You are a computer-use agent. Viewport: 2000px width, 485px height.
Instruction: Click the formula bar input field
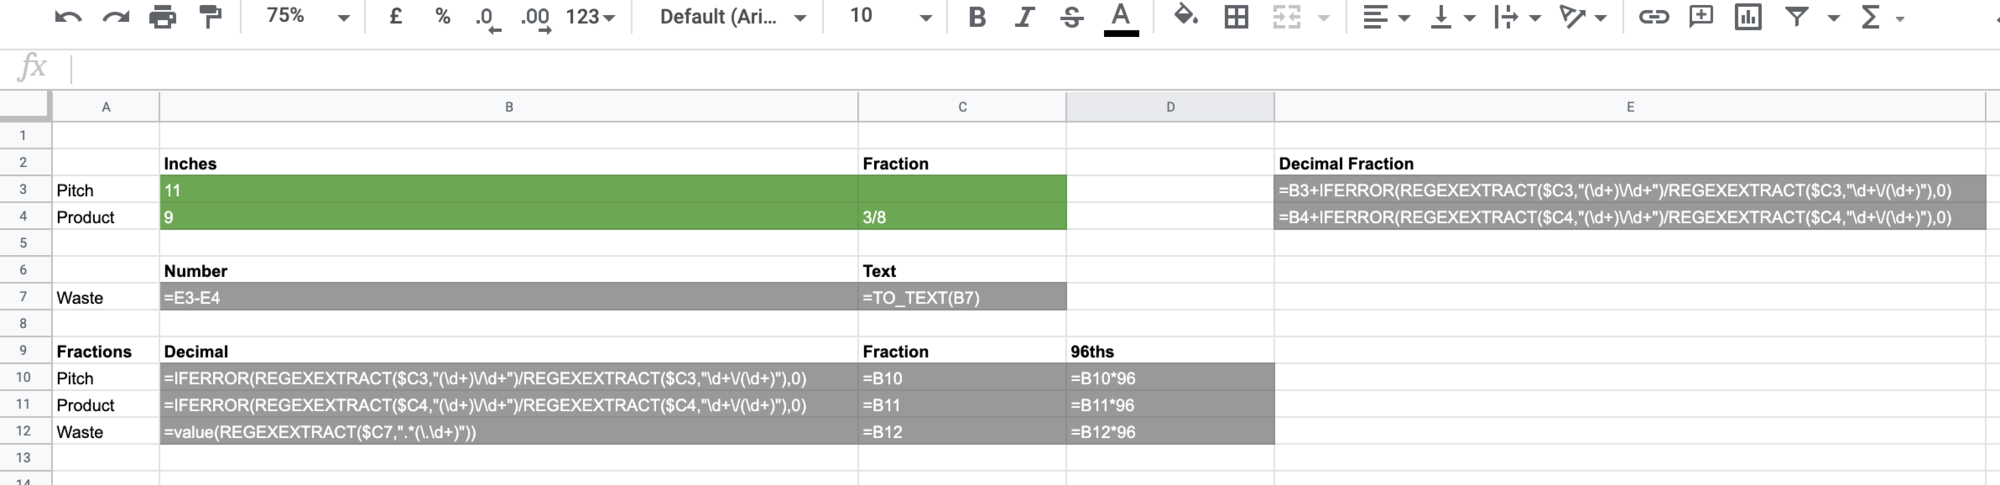pos(1000,67)
